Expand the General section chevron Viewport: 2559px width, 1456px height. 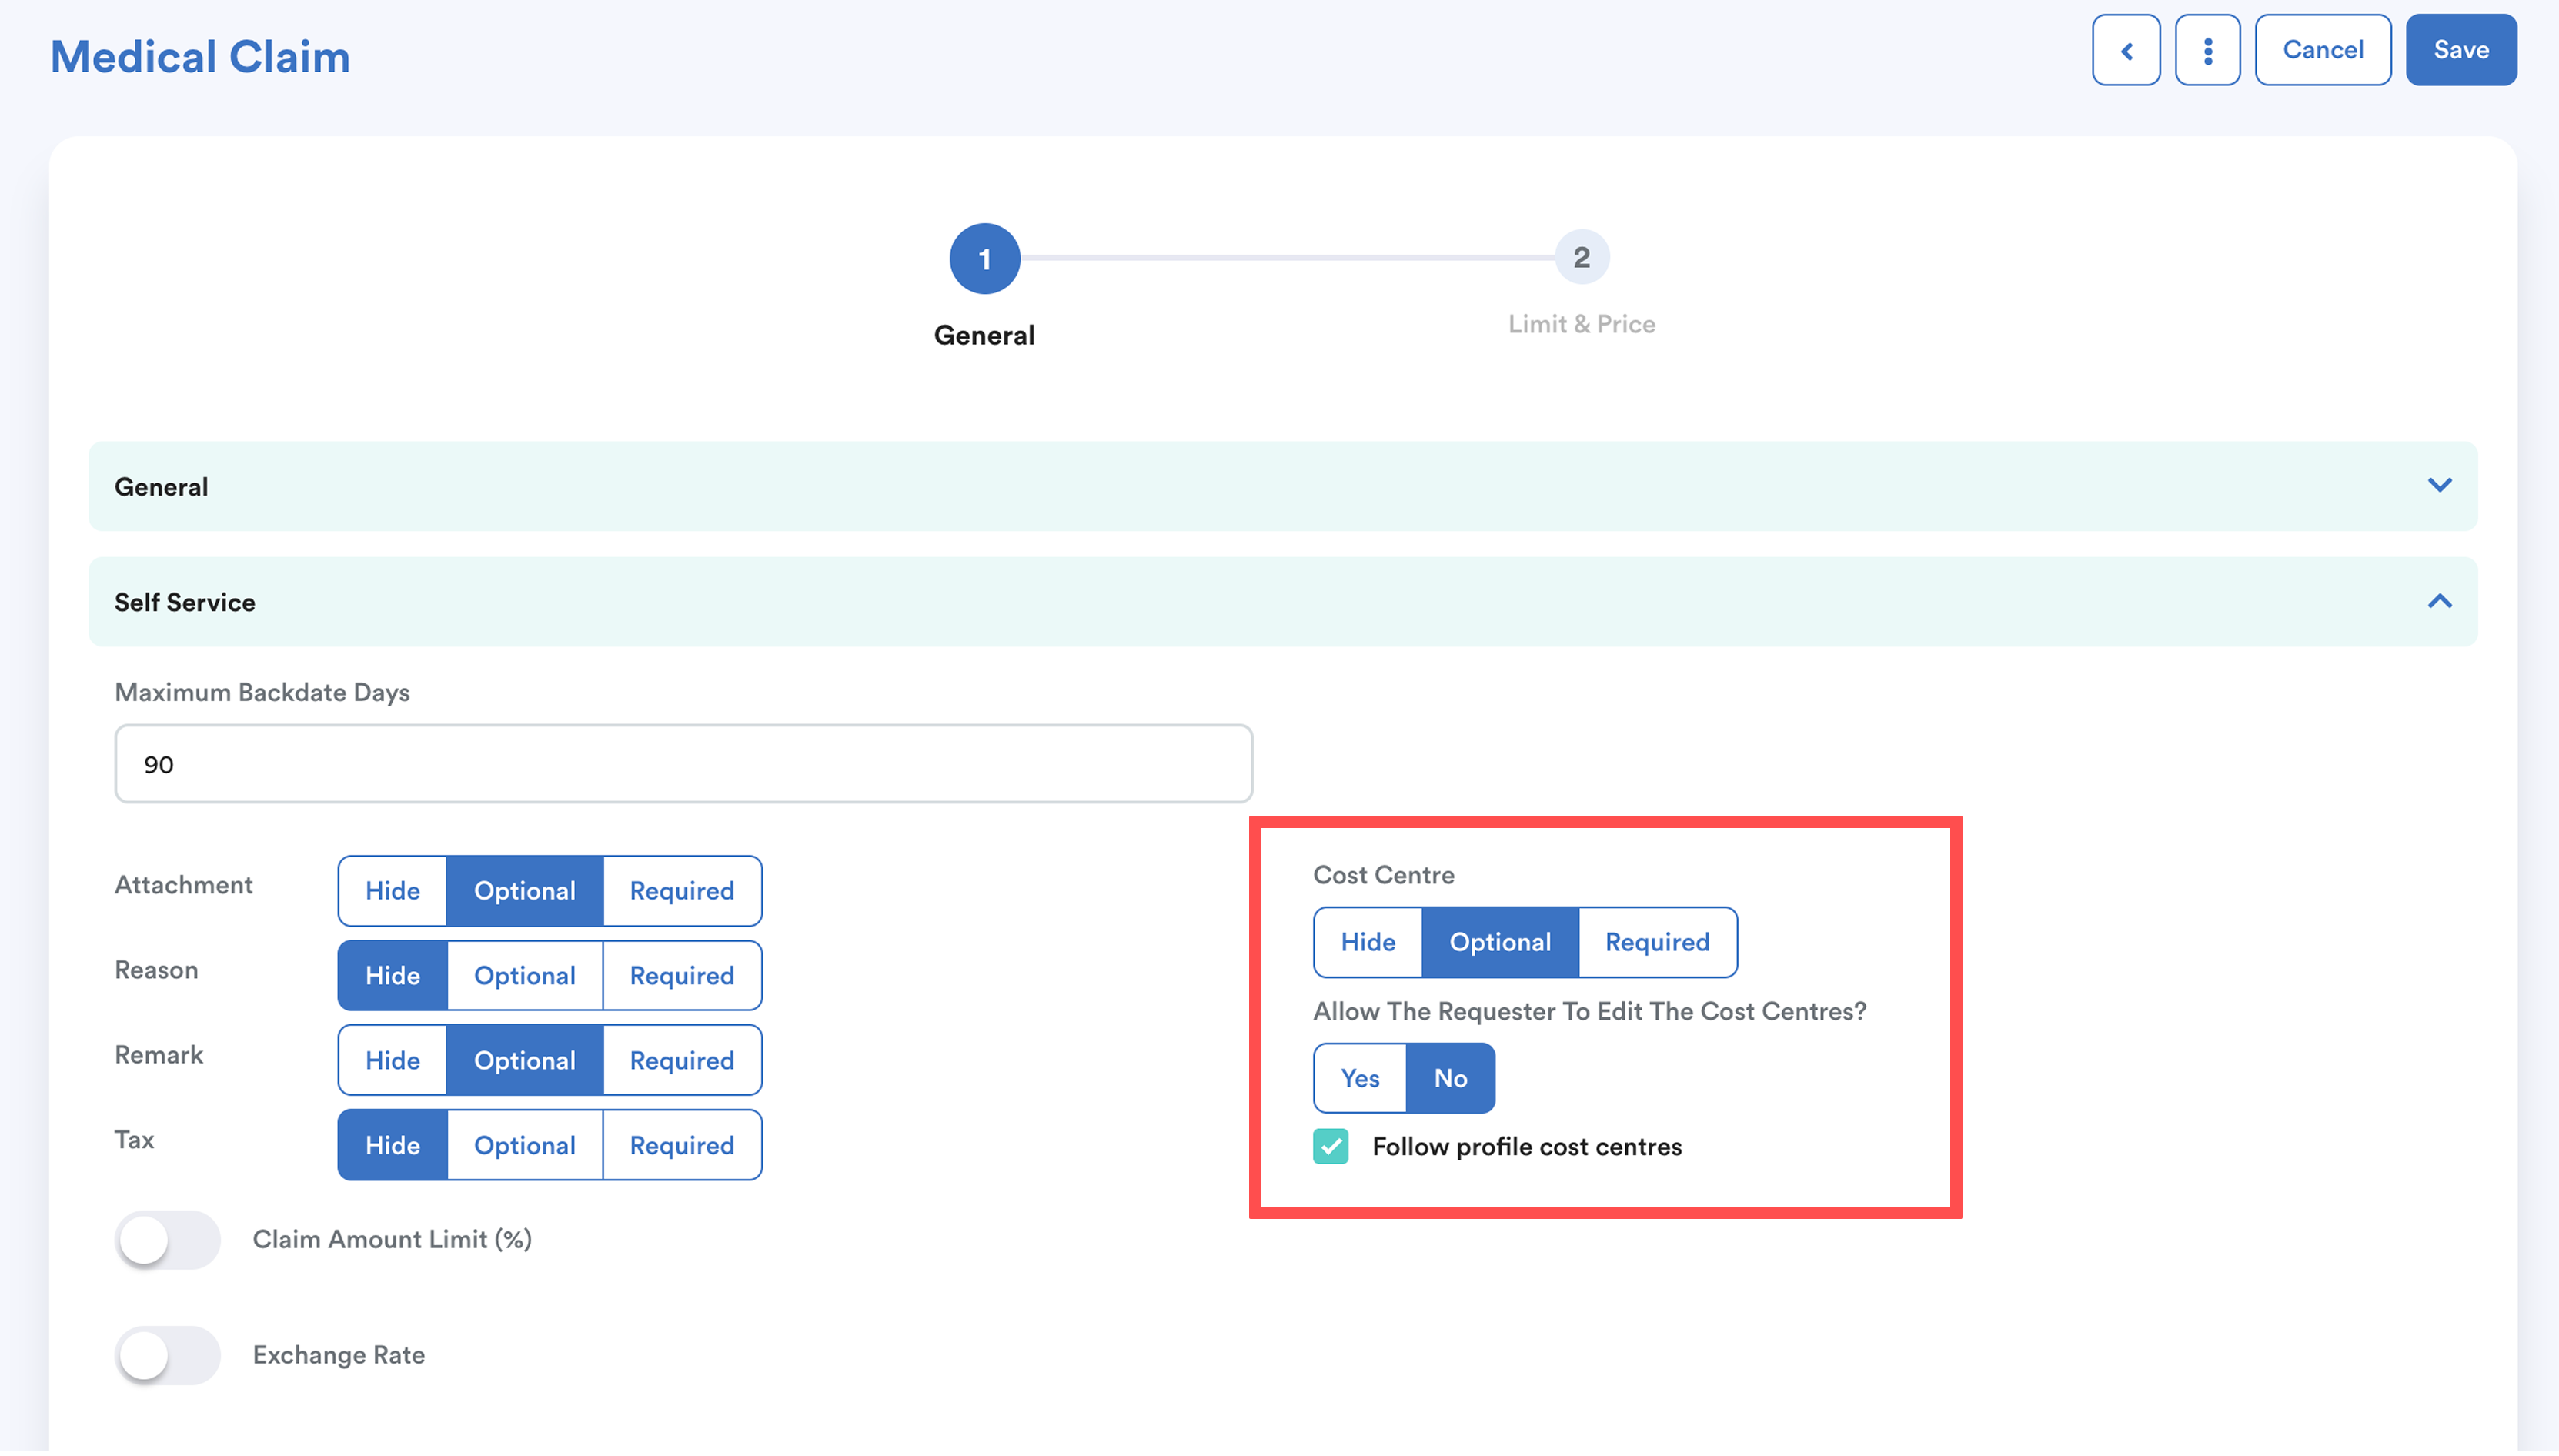click(x=2439, y=486)
